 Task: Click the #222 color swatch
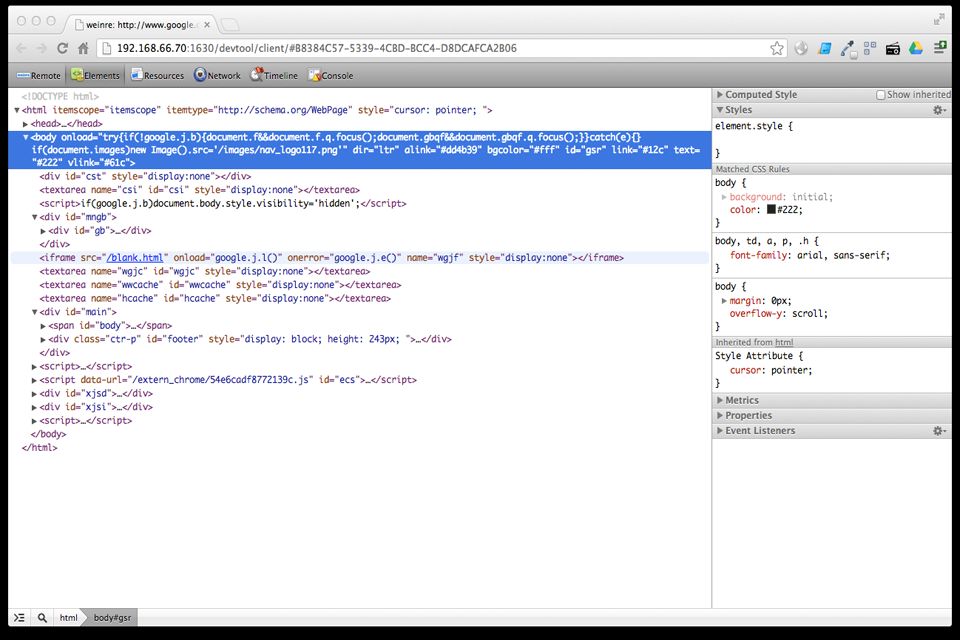(x=772, y=210)
